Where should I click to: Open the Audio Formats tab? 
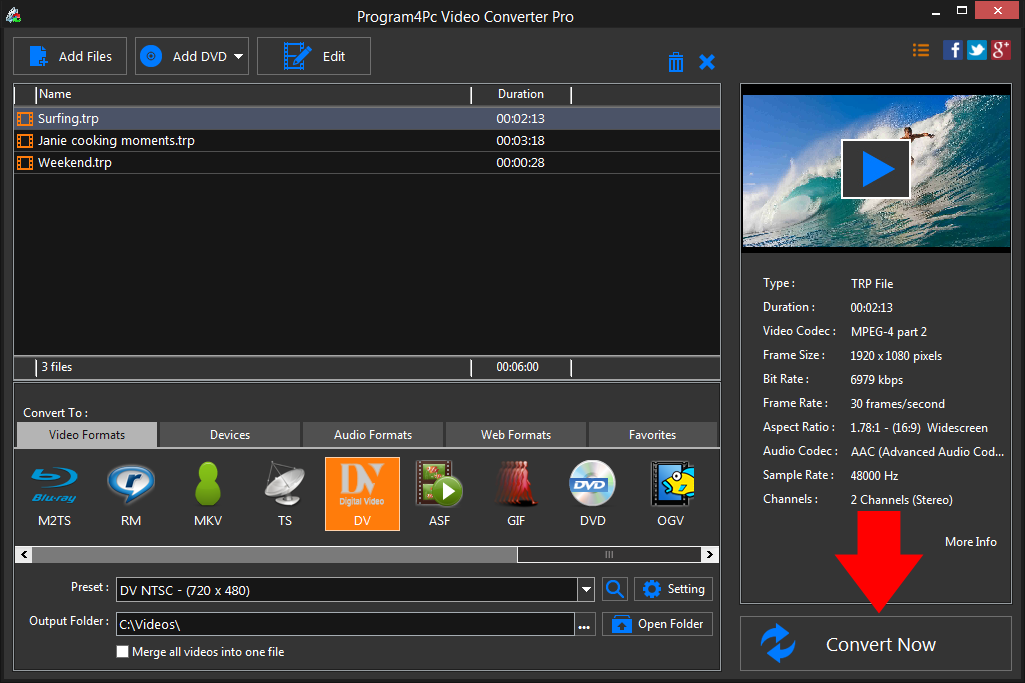point(372,434)
